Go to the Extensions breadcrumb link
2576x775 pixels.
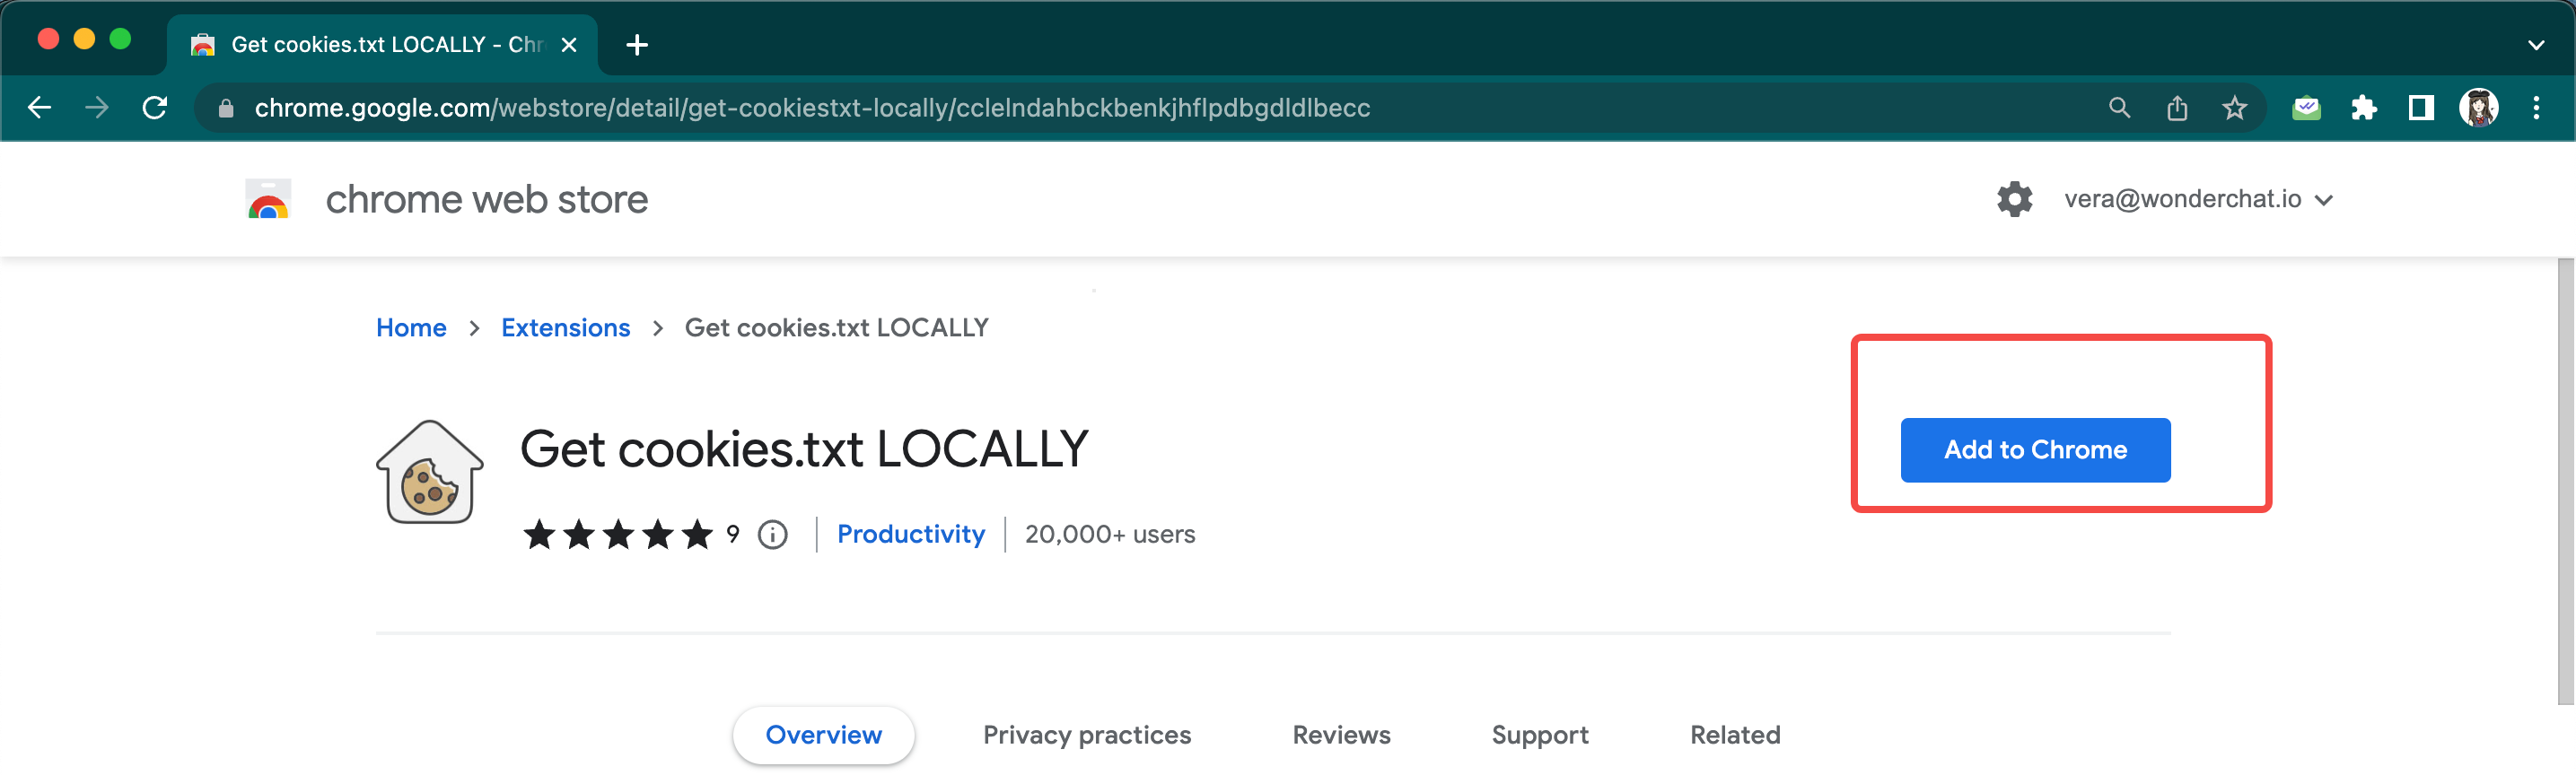pos(565,328)
